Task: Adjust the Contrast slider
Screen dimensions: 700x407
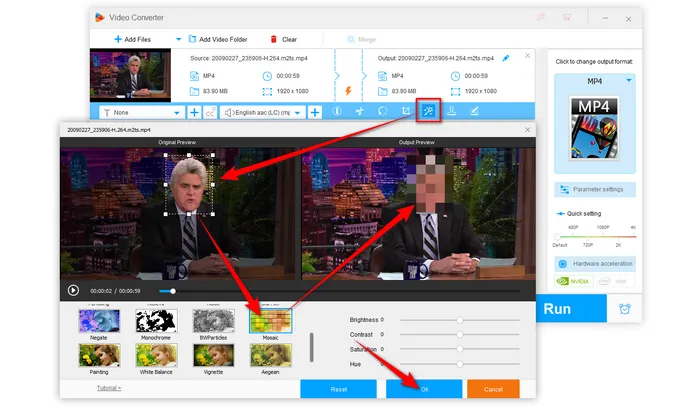Action: tap(459, 334)
